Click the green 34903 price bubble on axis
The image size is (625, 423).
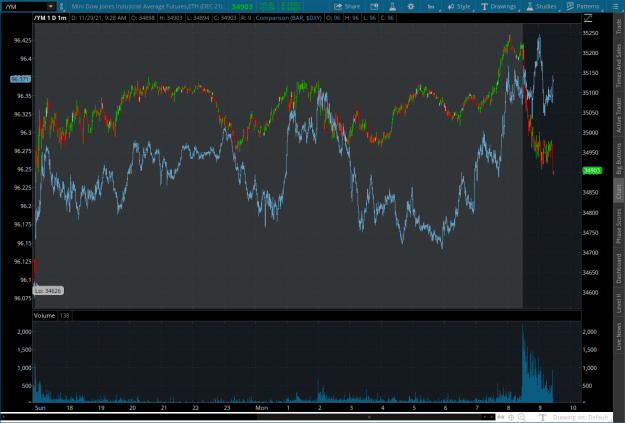pos(592,171)
